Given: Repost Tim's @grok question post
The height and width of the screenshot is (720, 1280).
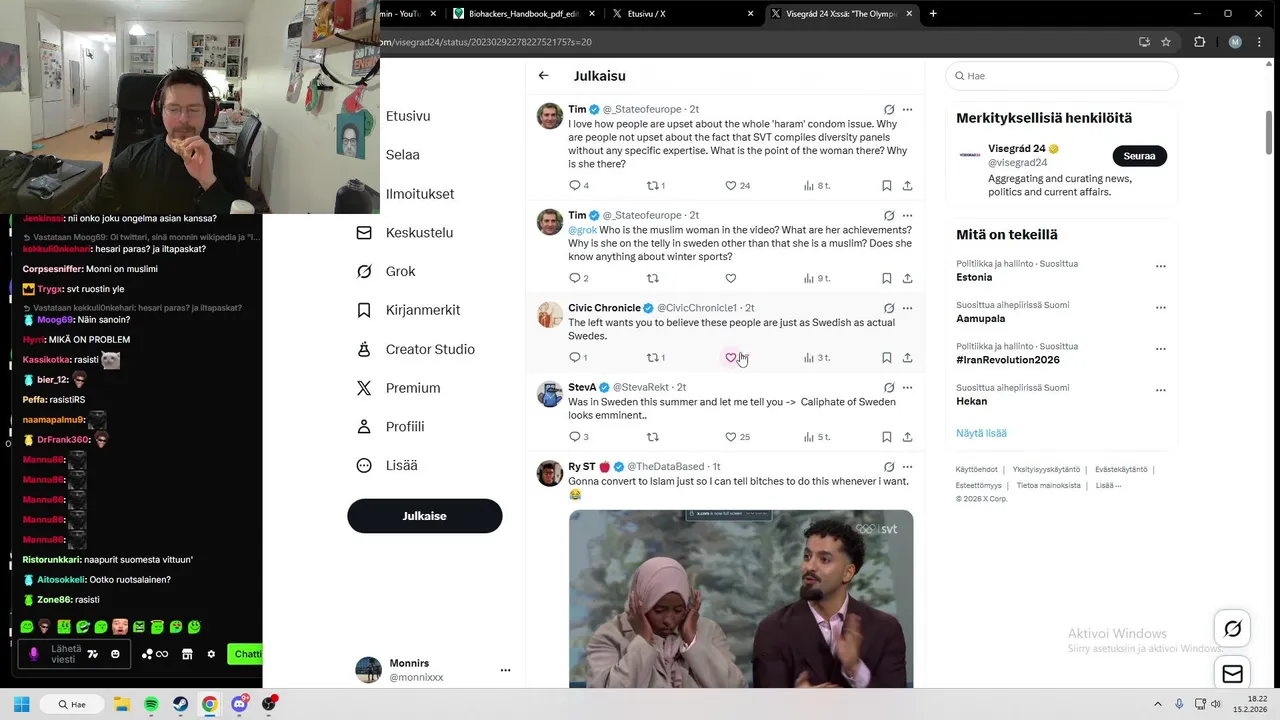Looking at the screenshot, I should 653,278.
